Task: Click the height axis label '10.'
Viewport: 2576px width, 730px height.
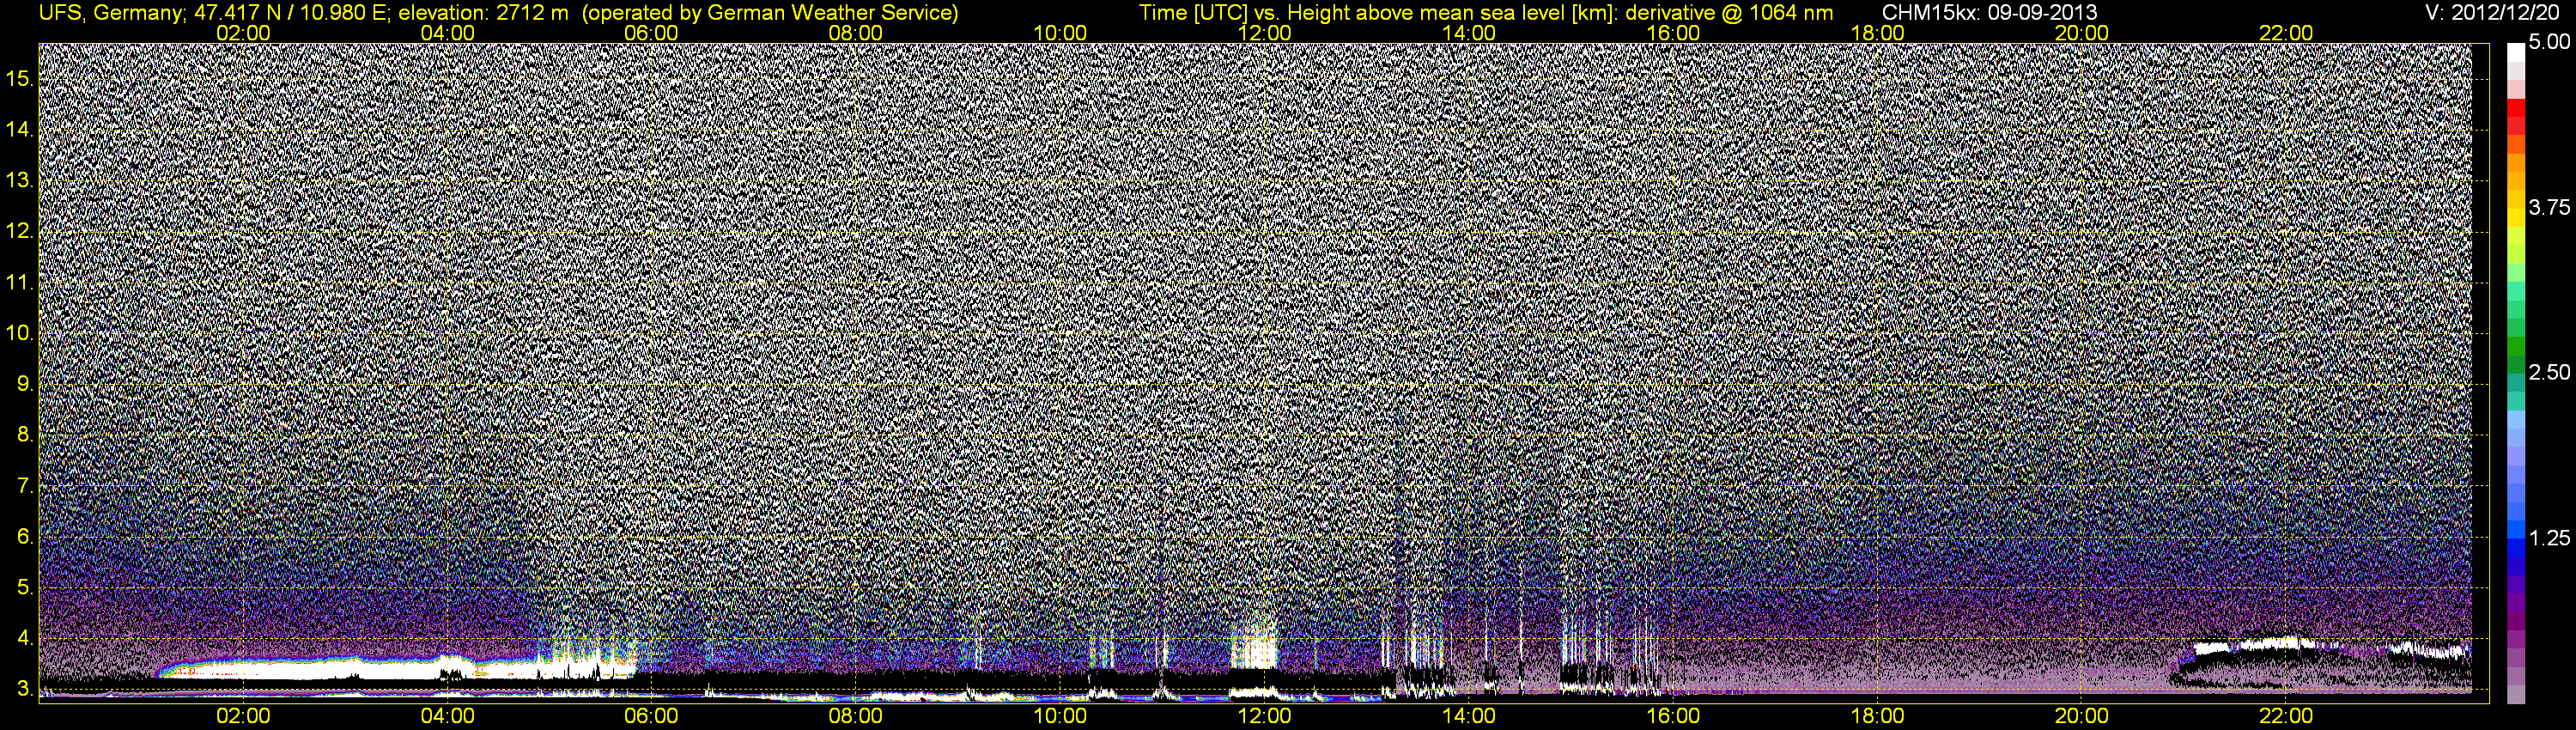Action: coord(20,333)
